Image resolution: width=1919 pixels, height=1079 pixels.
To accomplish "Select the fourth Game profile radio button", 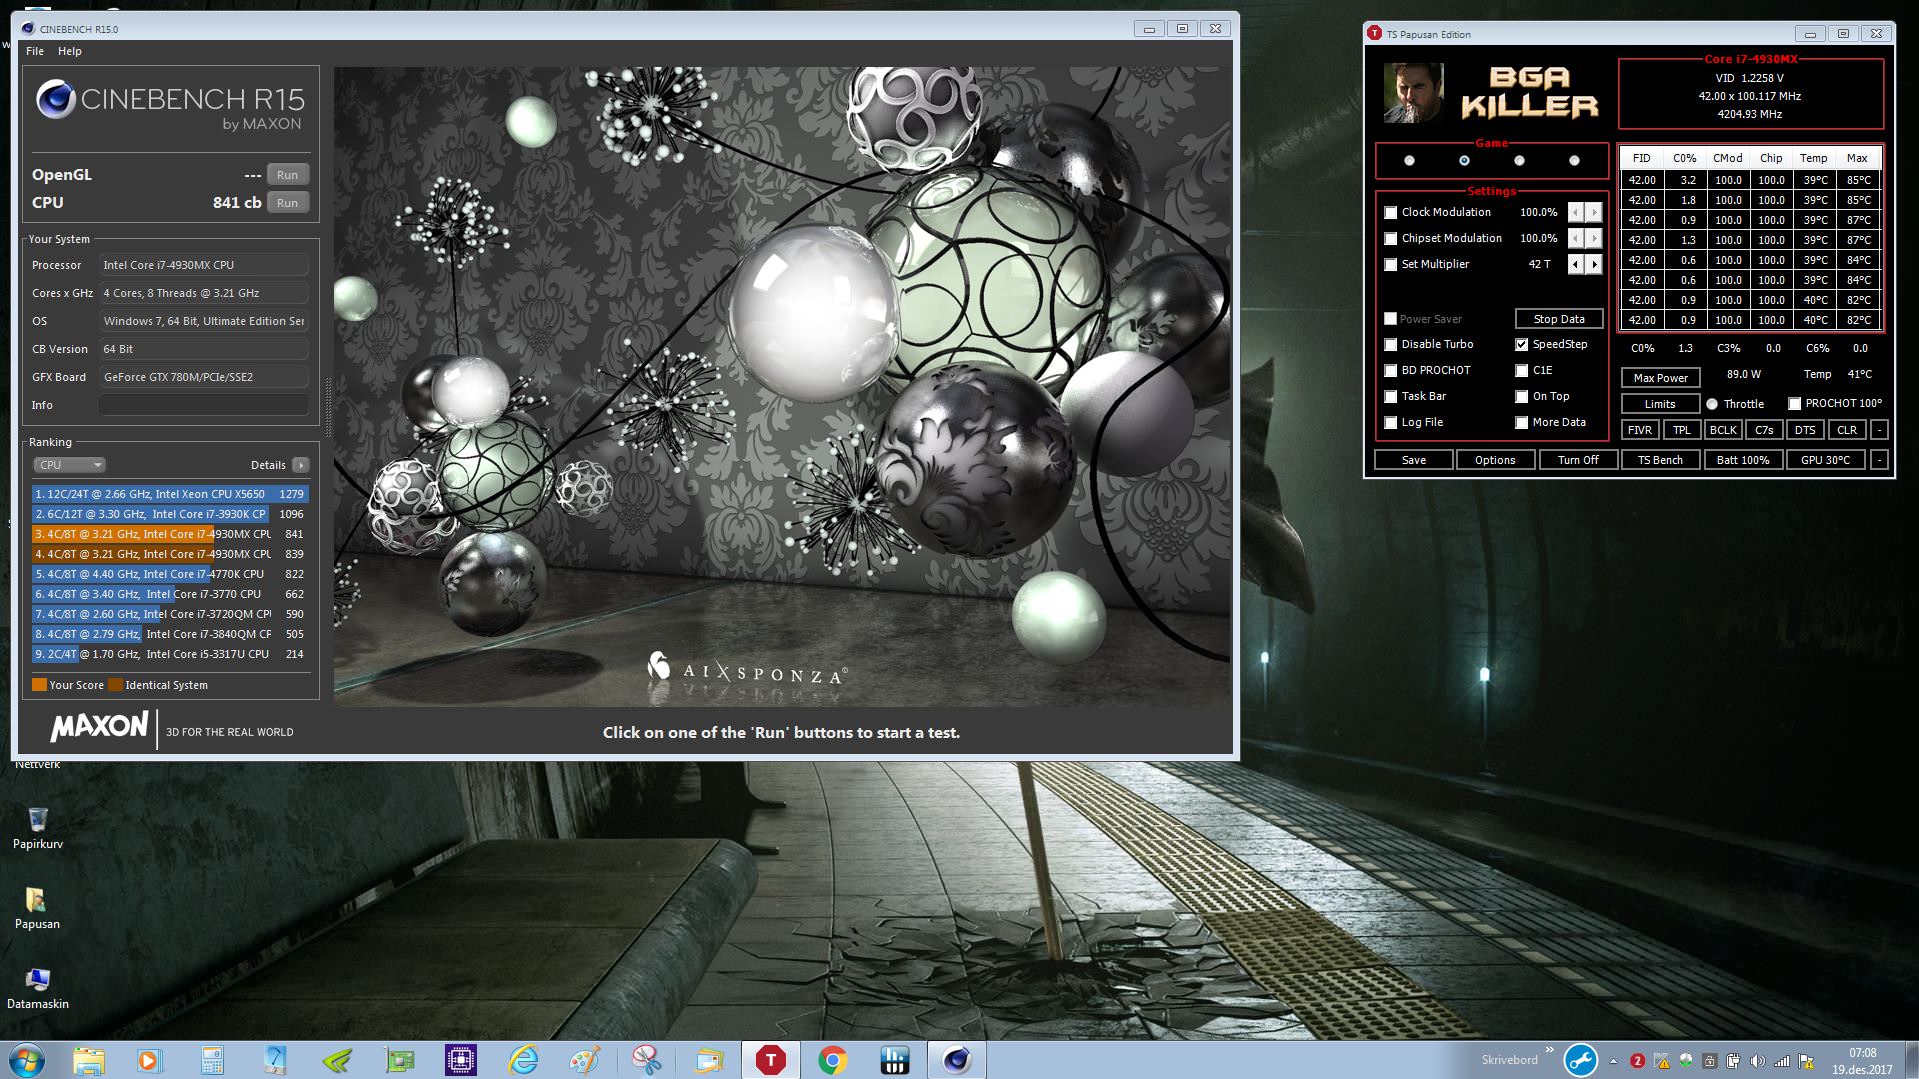I will click(1574, 160).
